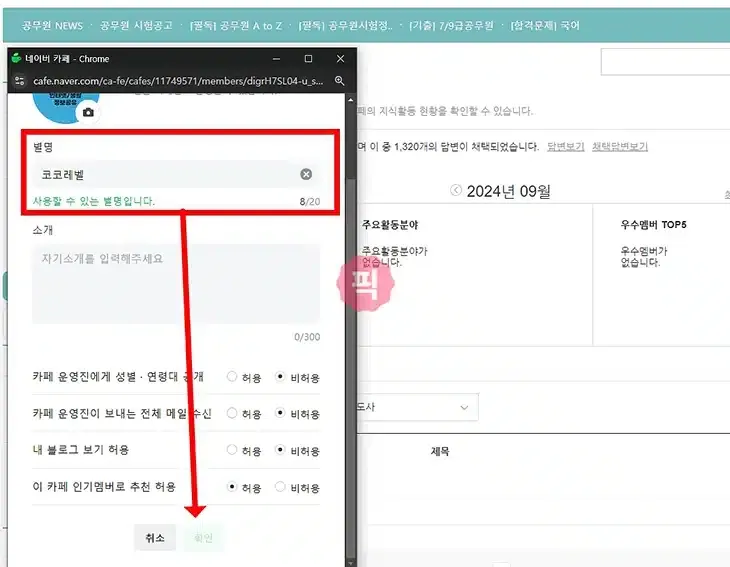This screenshot has height=567, width=730.
Task: Maximize the Naver Cafe popup window
Action: point(308,59)
